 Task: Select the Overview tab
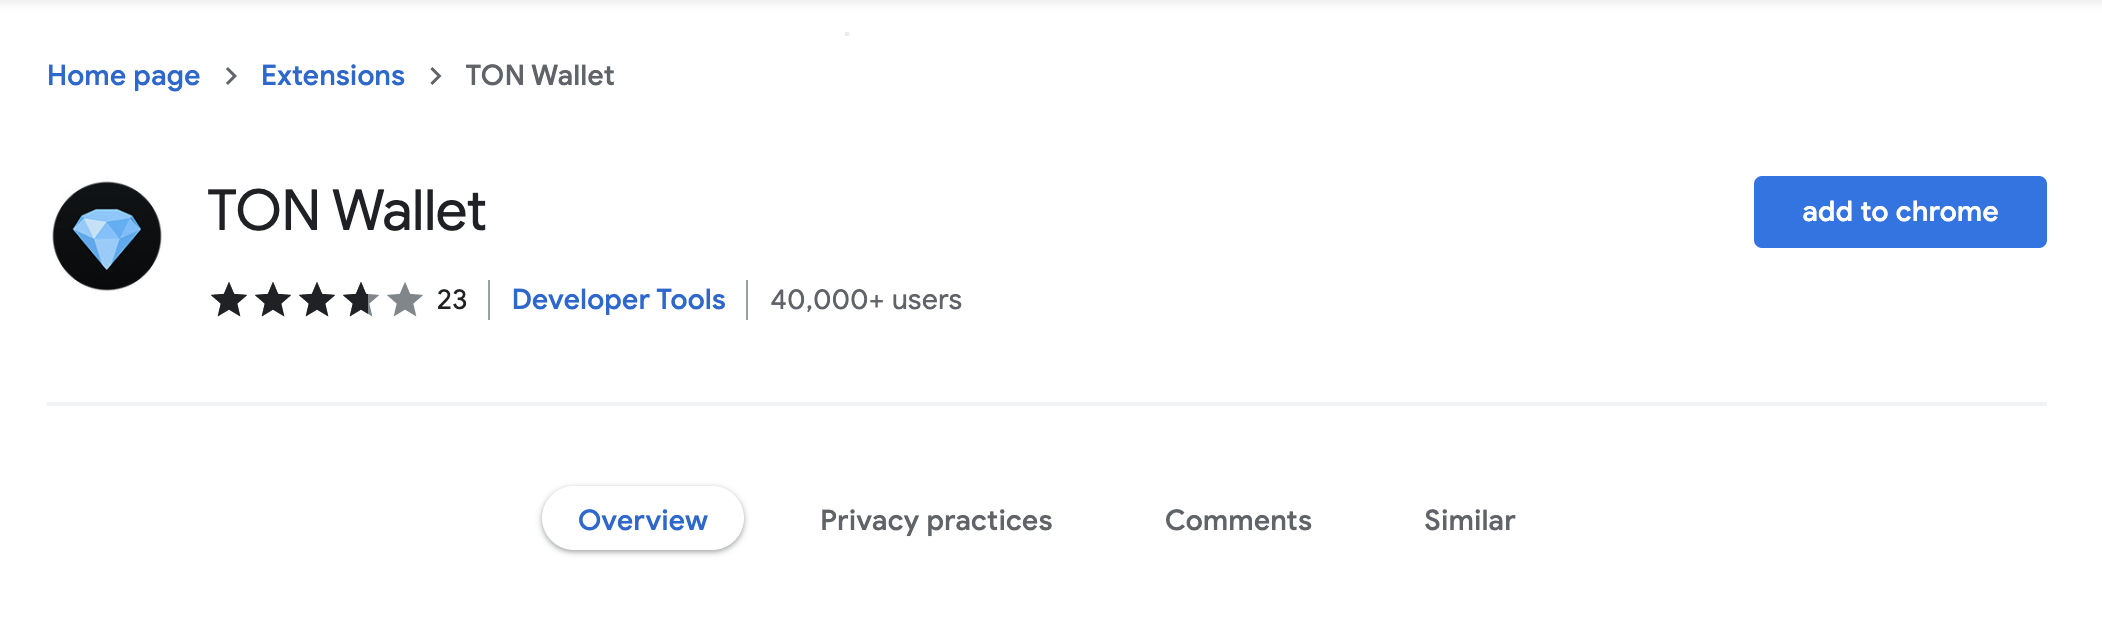pos(643,520)
